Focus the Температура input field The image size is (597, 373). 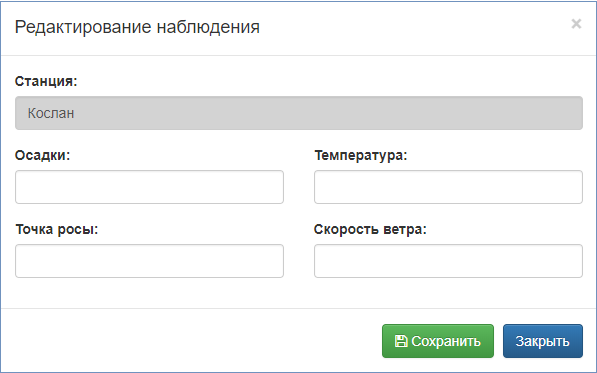[x=448, y=187]
